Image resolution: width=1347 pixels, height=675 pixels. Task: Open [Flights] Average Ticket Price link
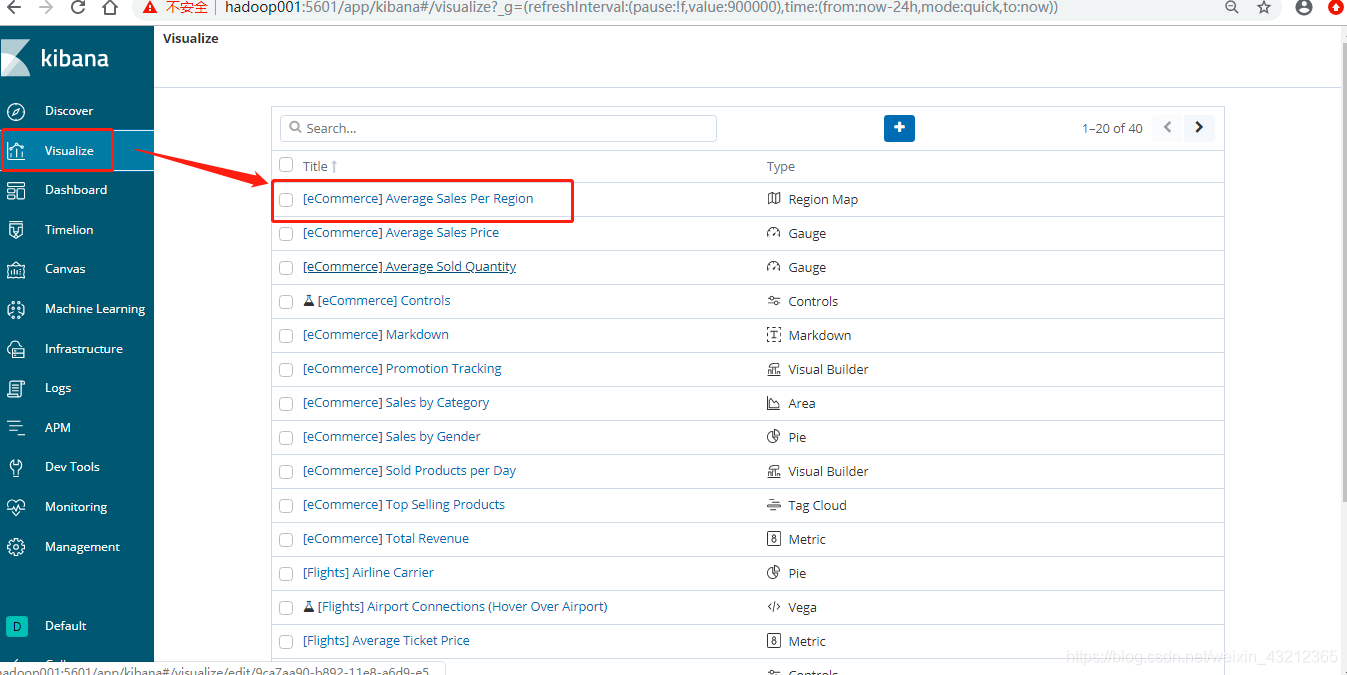(x=386, y=641)
